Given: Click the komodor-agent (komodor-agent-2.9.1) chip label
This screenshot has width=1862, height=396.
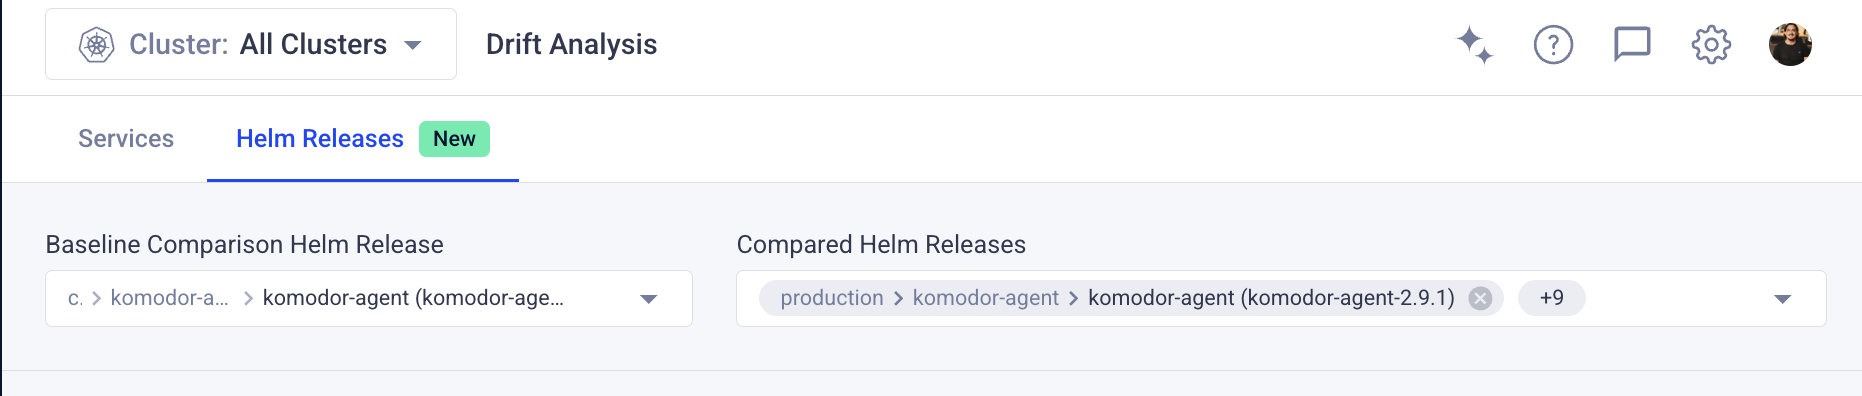Looking at the screenshot, I should tap(1271, 298).
